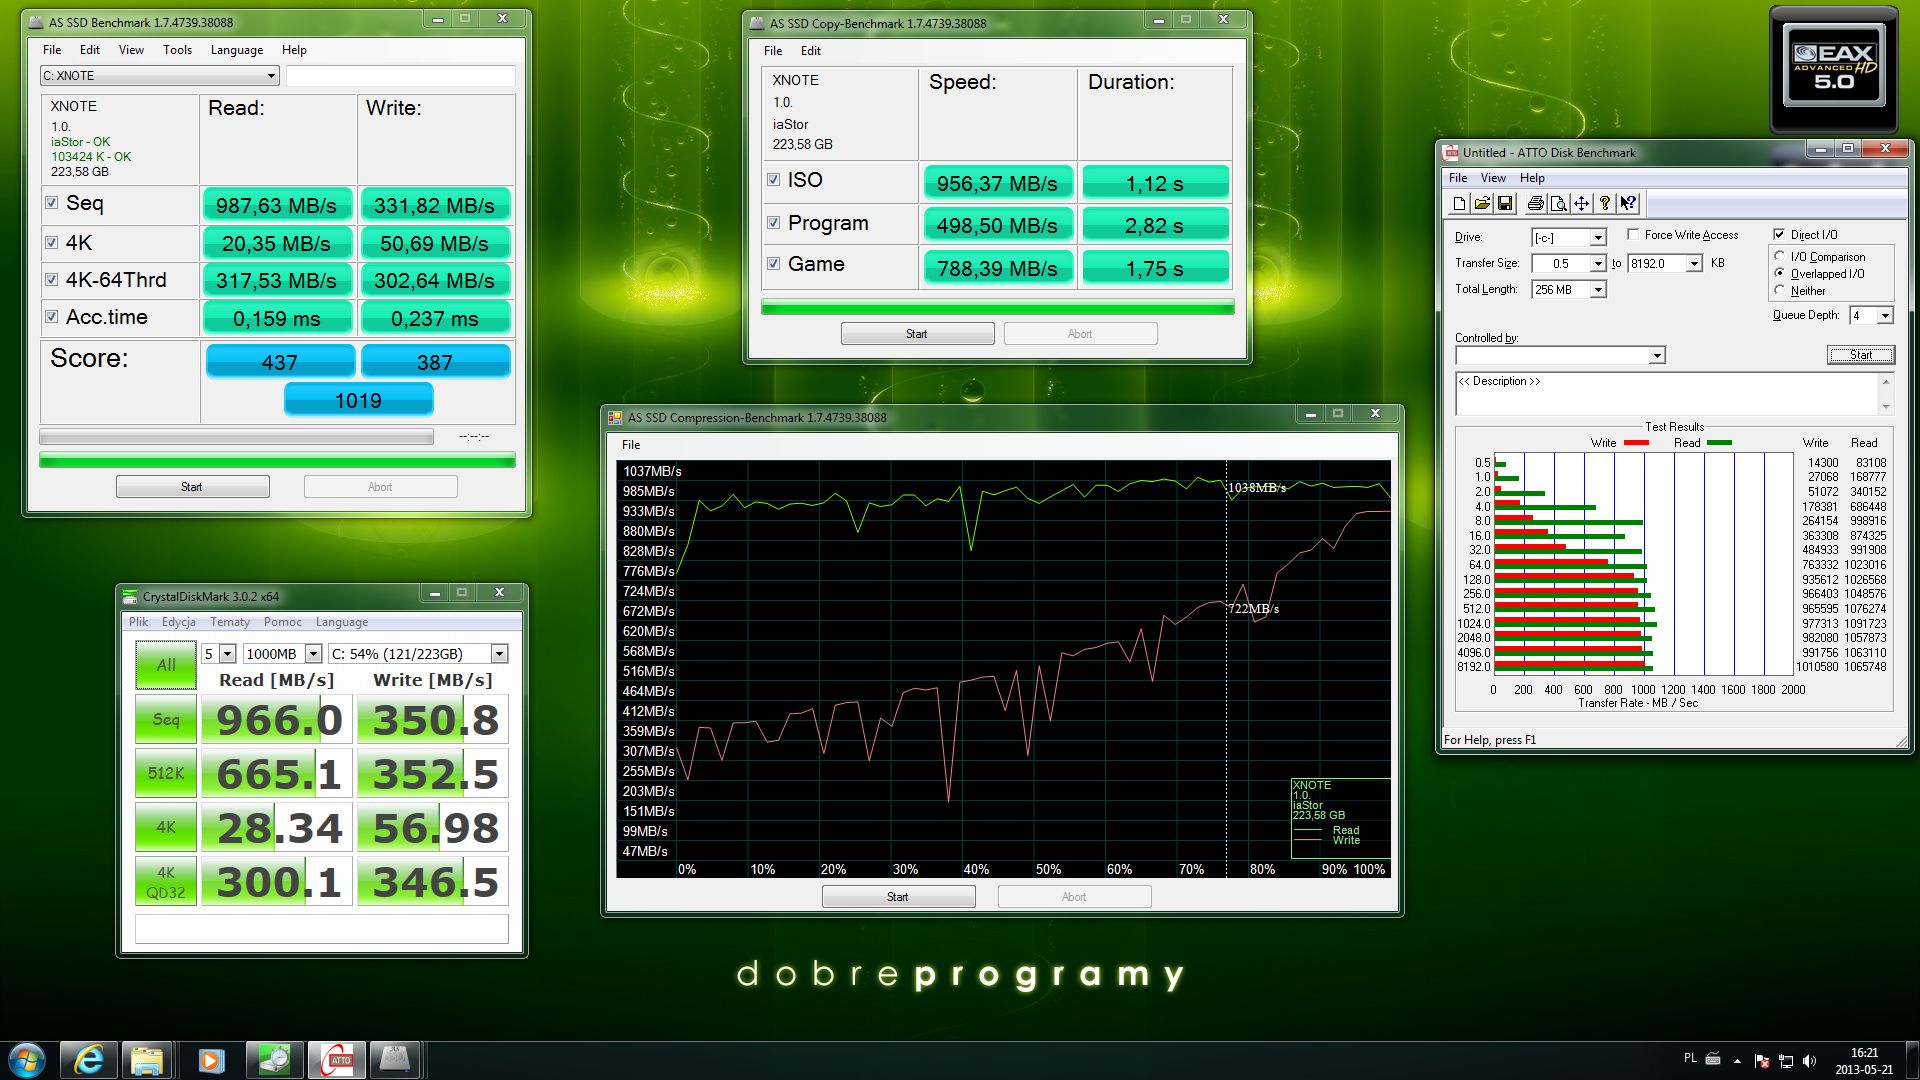The width and height of the screenshot is (1920, 1080).
Task: Click the volume speaker icon in system tray
Action: [x=1810, y=1060]
